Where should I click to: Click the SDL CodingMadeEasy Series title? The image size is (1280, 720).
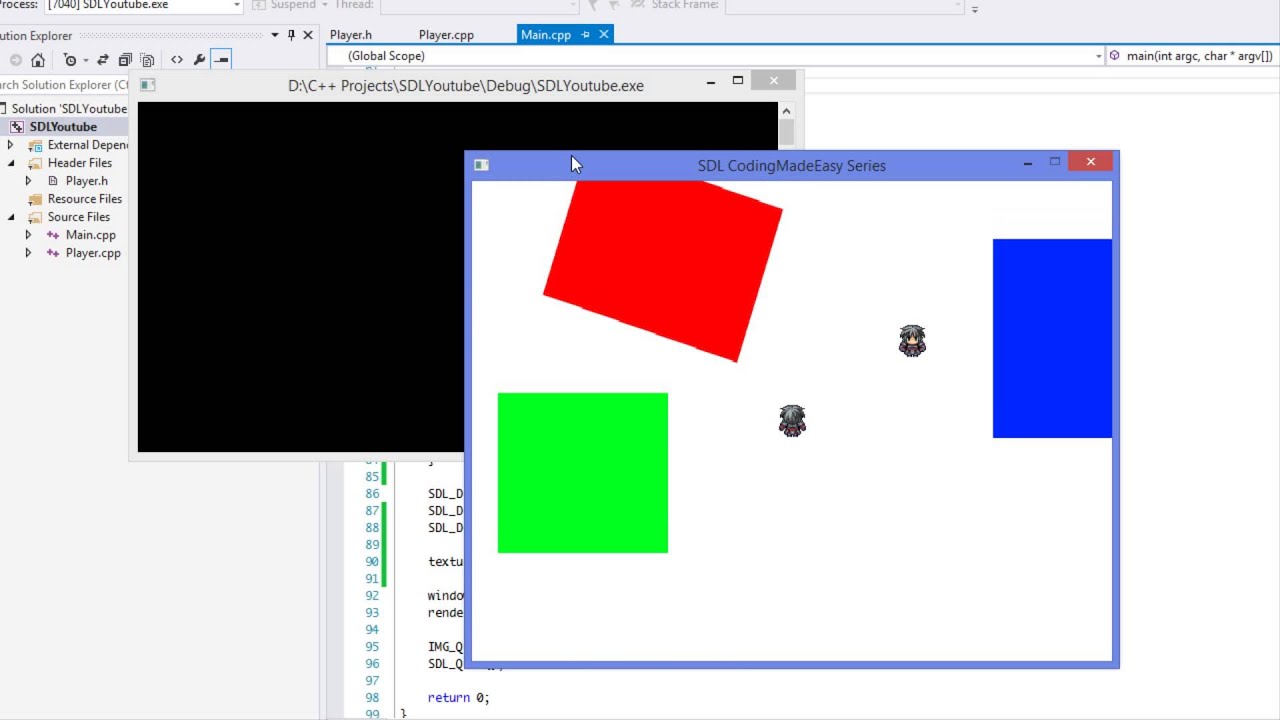pos(792,166)
